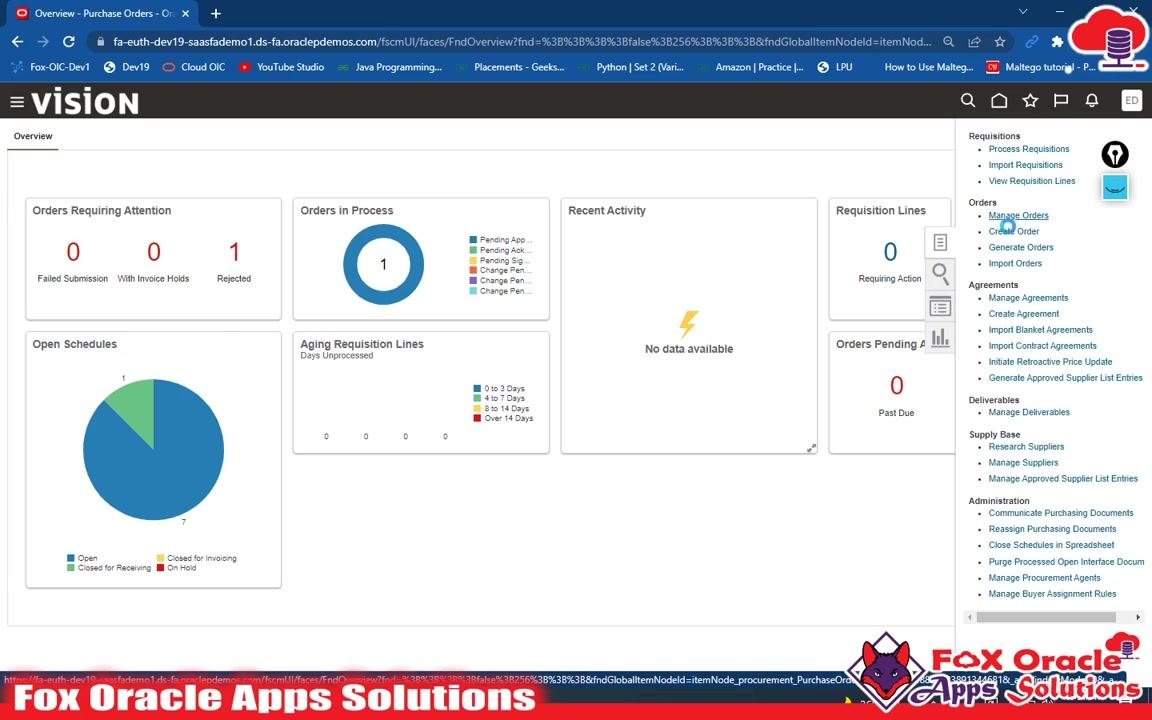1152x720 pixels.
Task: Click the browser share page icon
Action: click(974, 42)
